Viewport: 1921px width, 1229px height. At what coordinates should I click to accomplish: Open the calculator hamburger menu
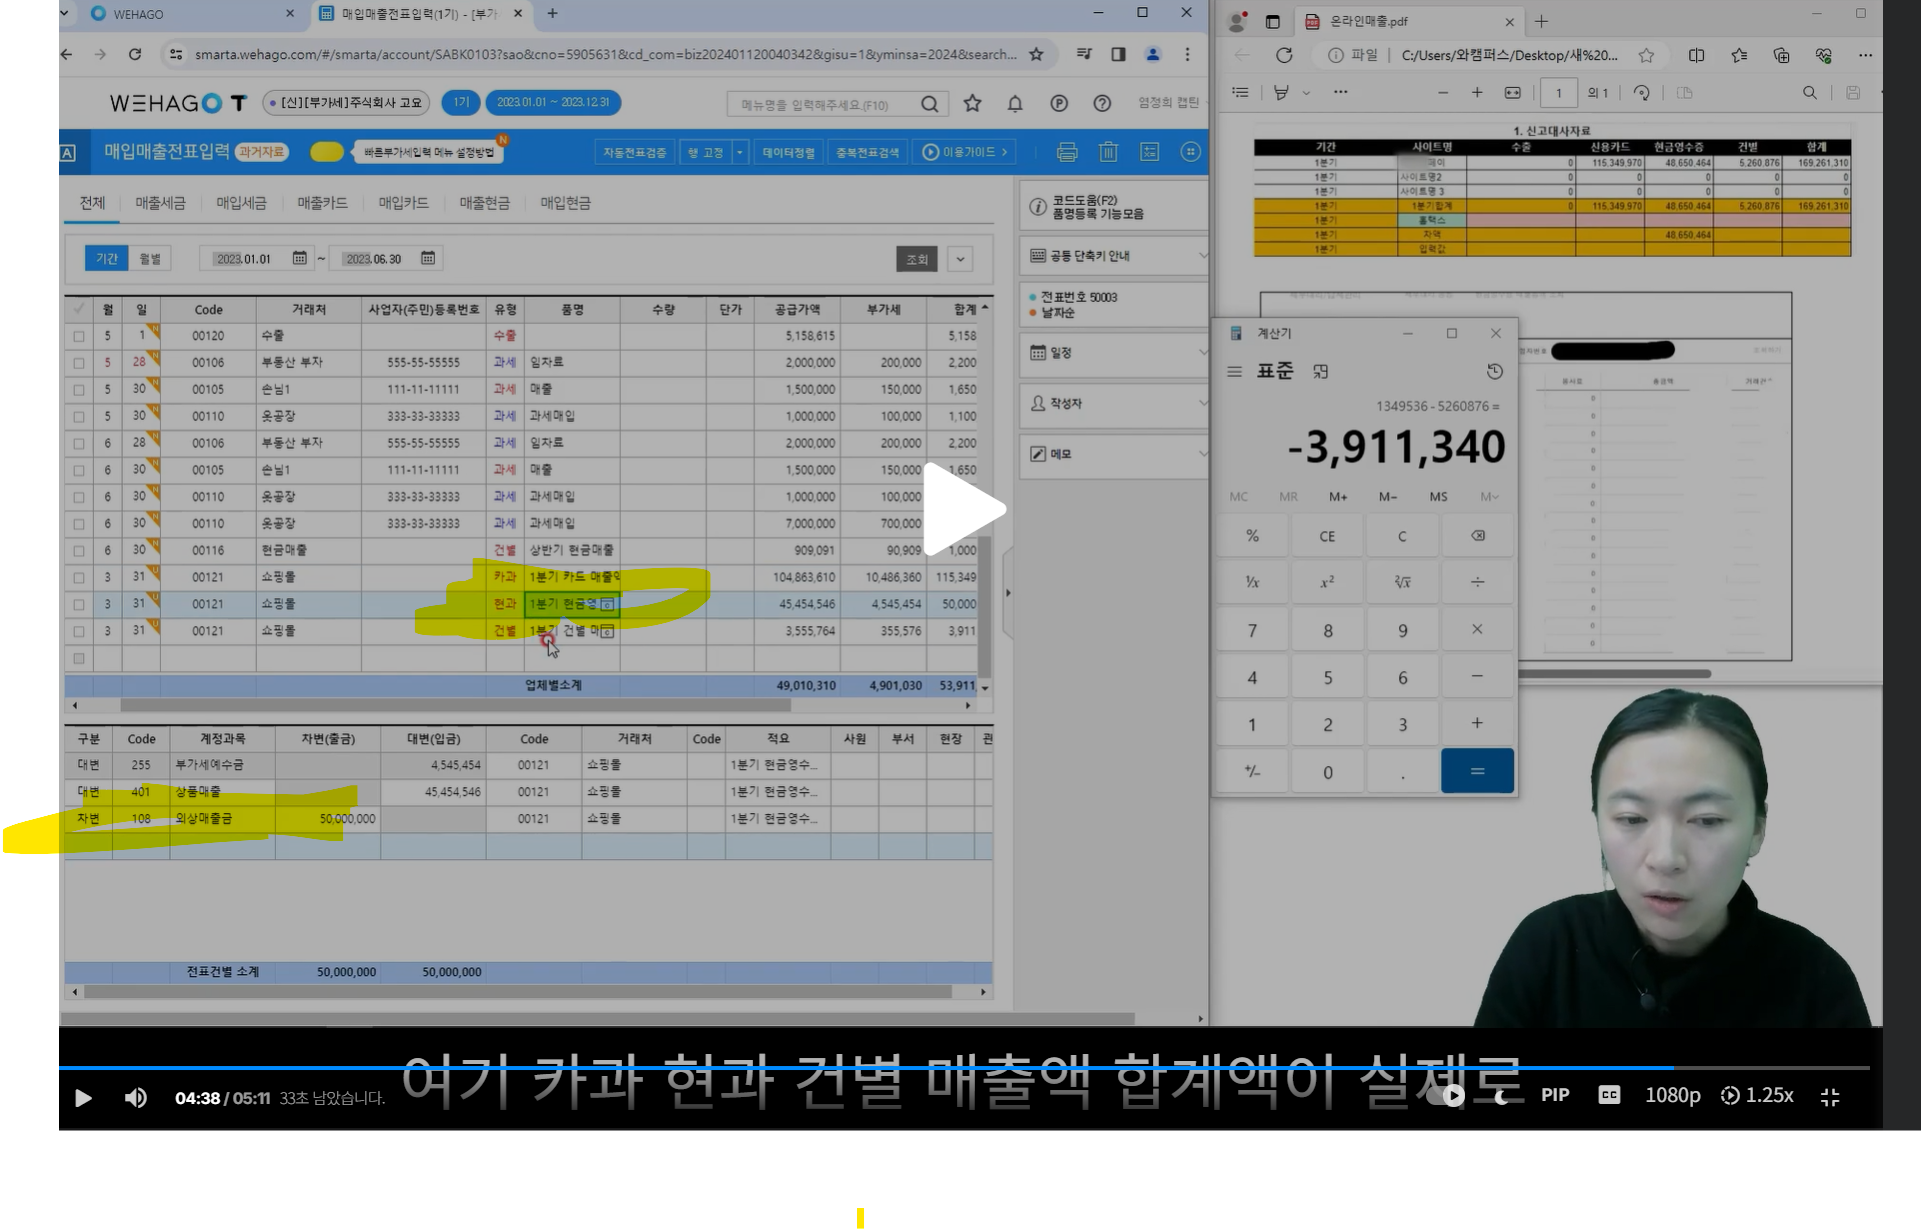1234,371
